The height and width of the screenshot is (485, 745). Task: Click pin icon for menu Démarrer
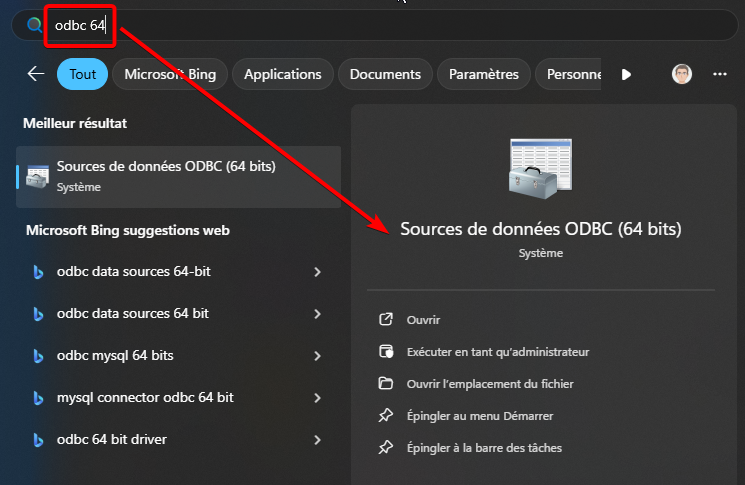pos(386,415)
